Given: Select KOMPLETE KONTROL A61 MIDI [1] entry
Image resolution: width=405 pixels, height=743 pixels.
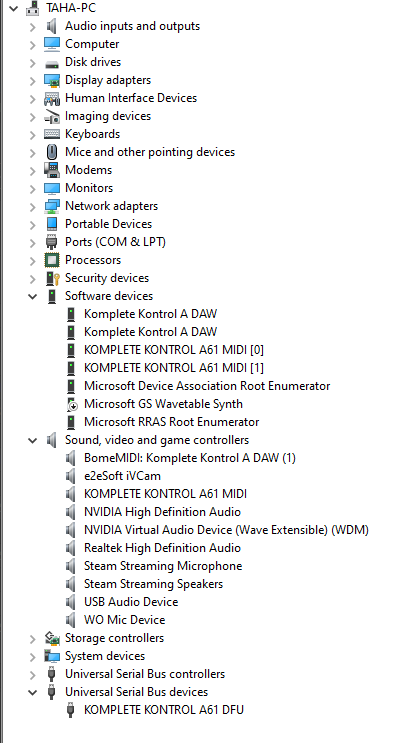Looking at the screenshot, I should coord(174,368).
